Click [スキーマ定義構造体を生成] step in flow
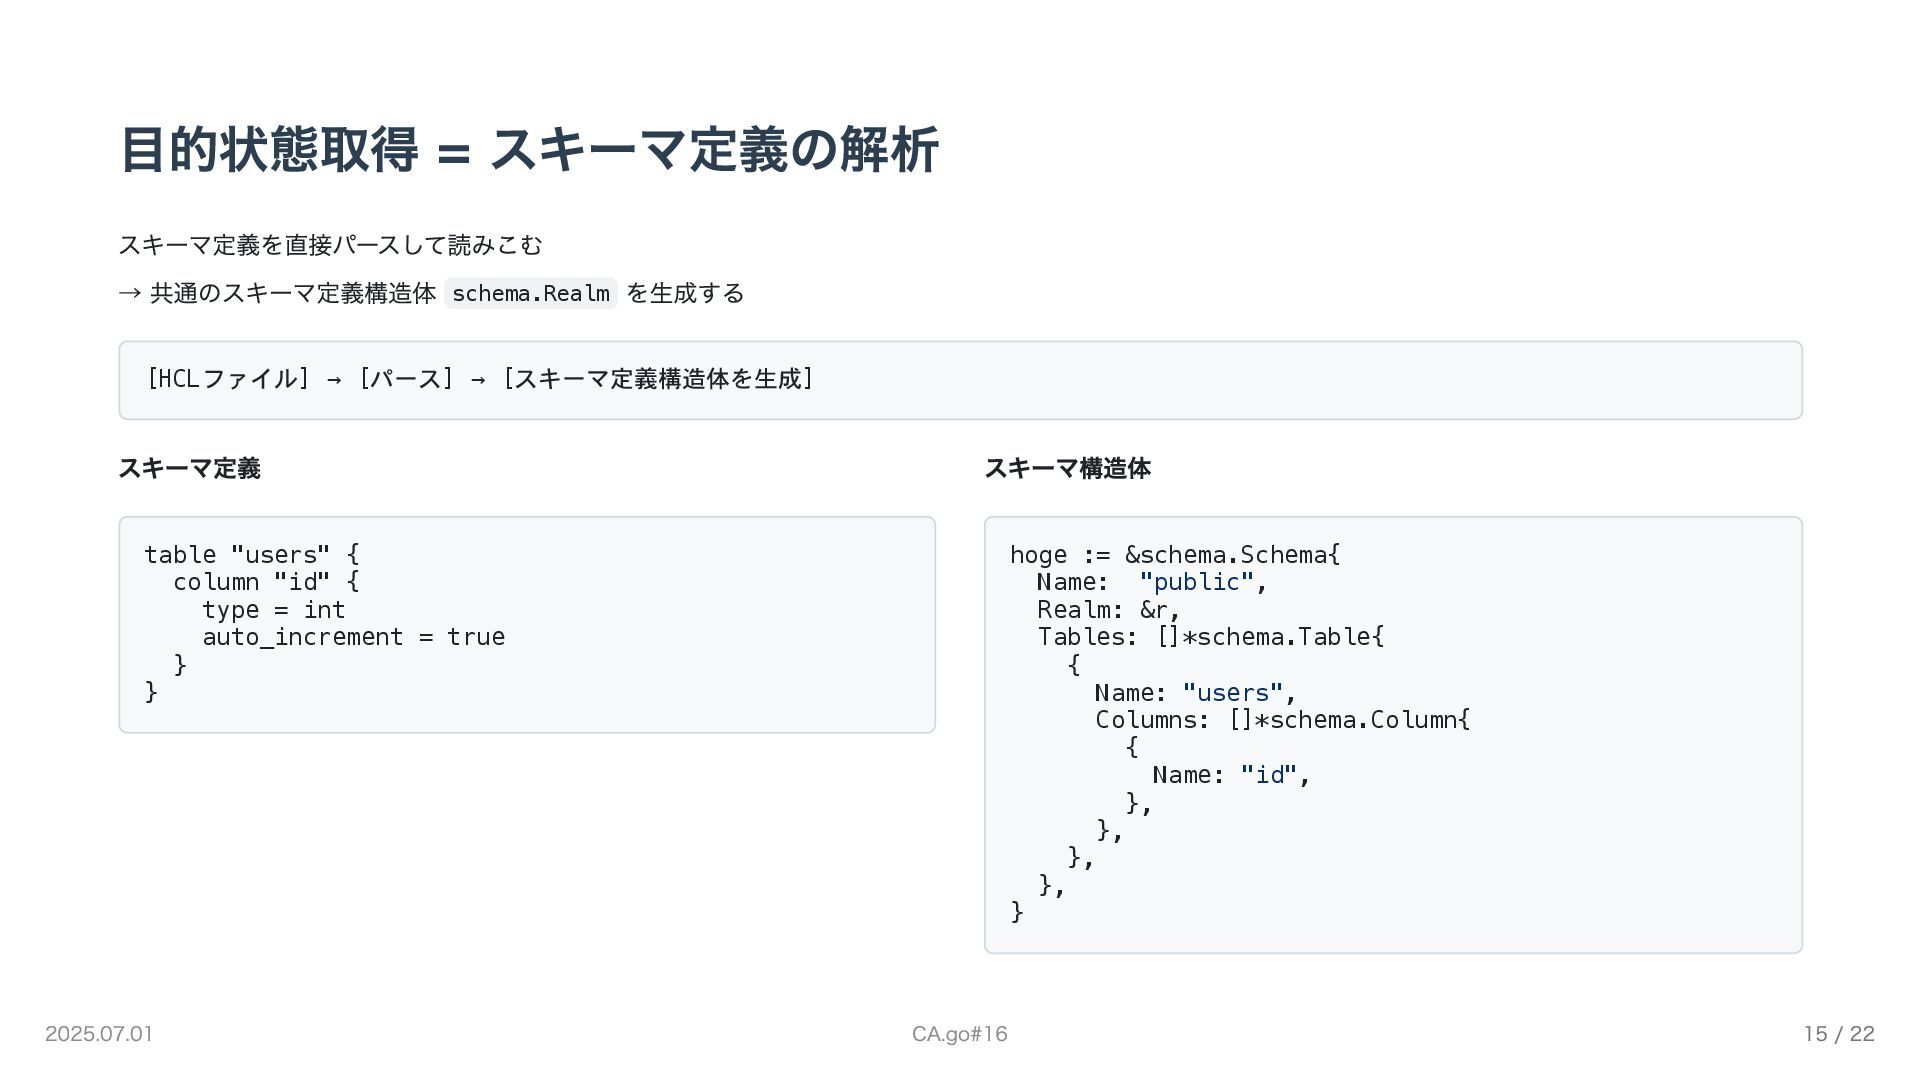This screenshot has width=1920, height=1080. coord(658,379)
